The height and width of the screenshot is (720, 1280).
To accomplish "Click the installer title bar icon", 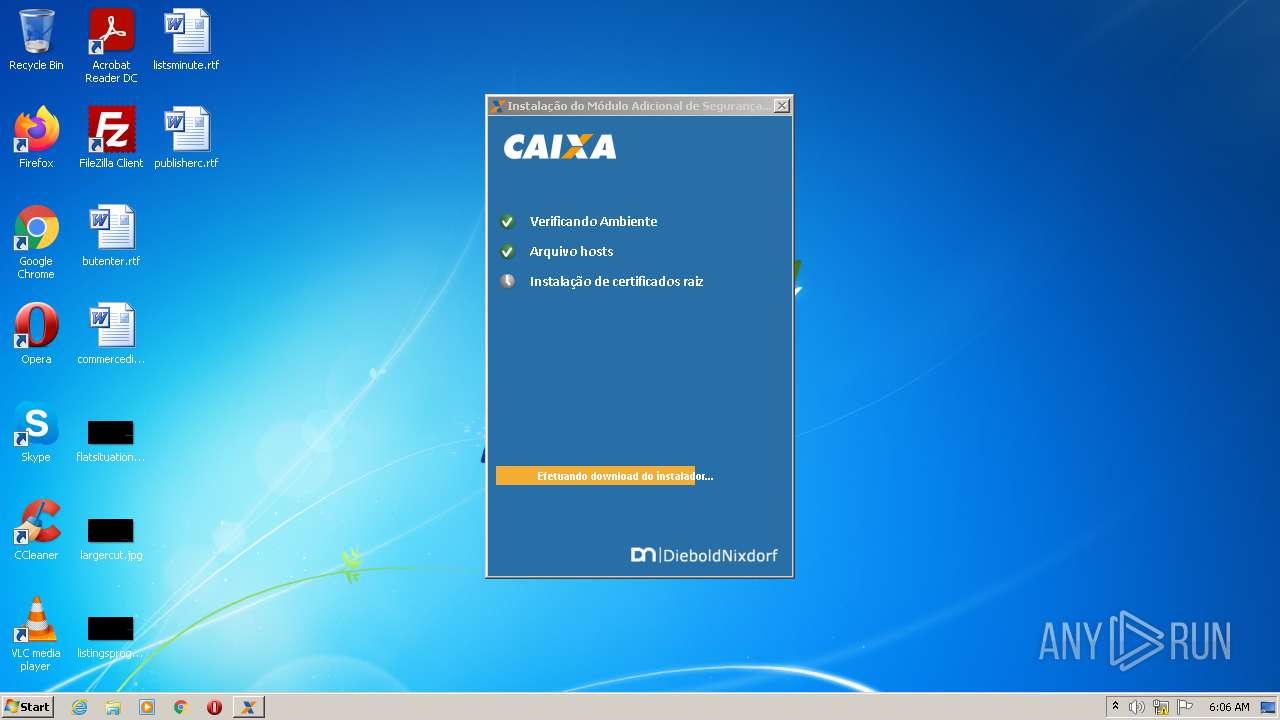I will pyautogui.click(x=497, y=105).
